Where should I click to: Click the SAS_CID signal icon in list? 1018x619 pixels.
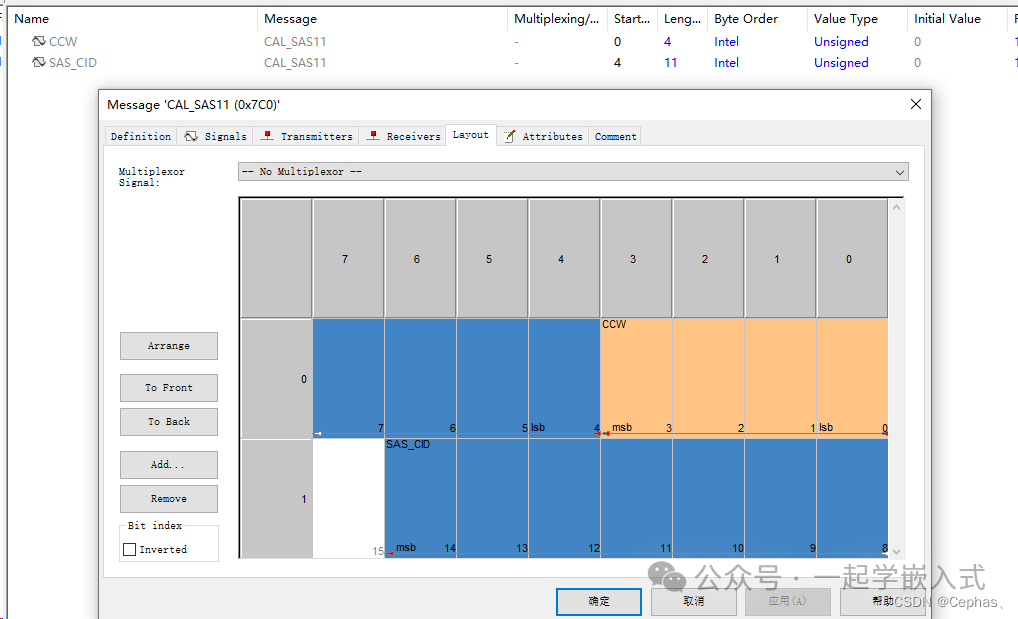(x=38, y=63)
